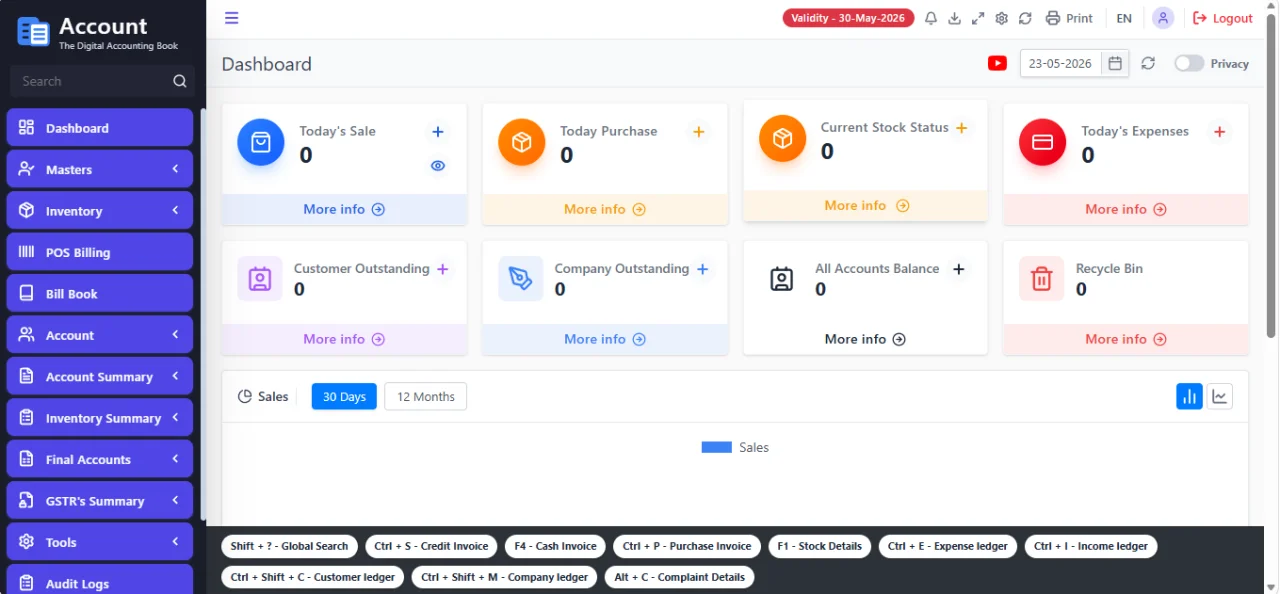Toggle the eye icon on Today's Sale
The image size is (1280, 594).
[437, 166]
